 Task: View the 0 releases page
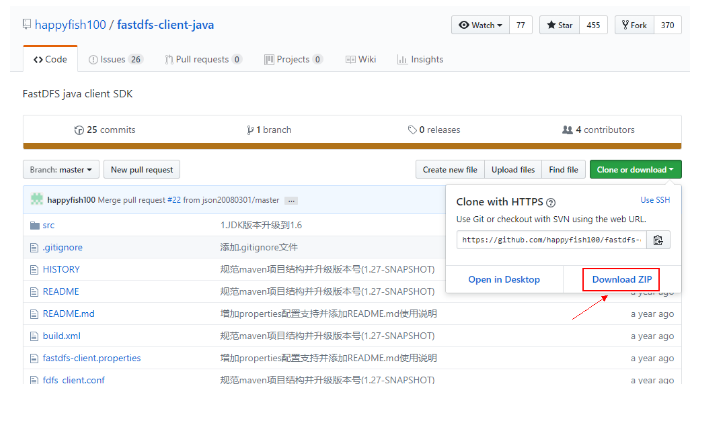[434, 130]
